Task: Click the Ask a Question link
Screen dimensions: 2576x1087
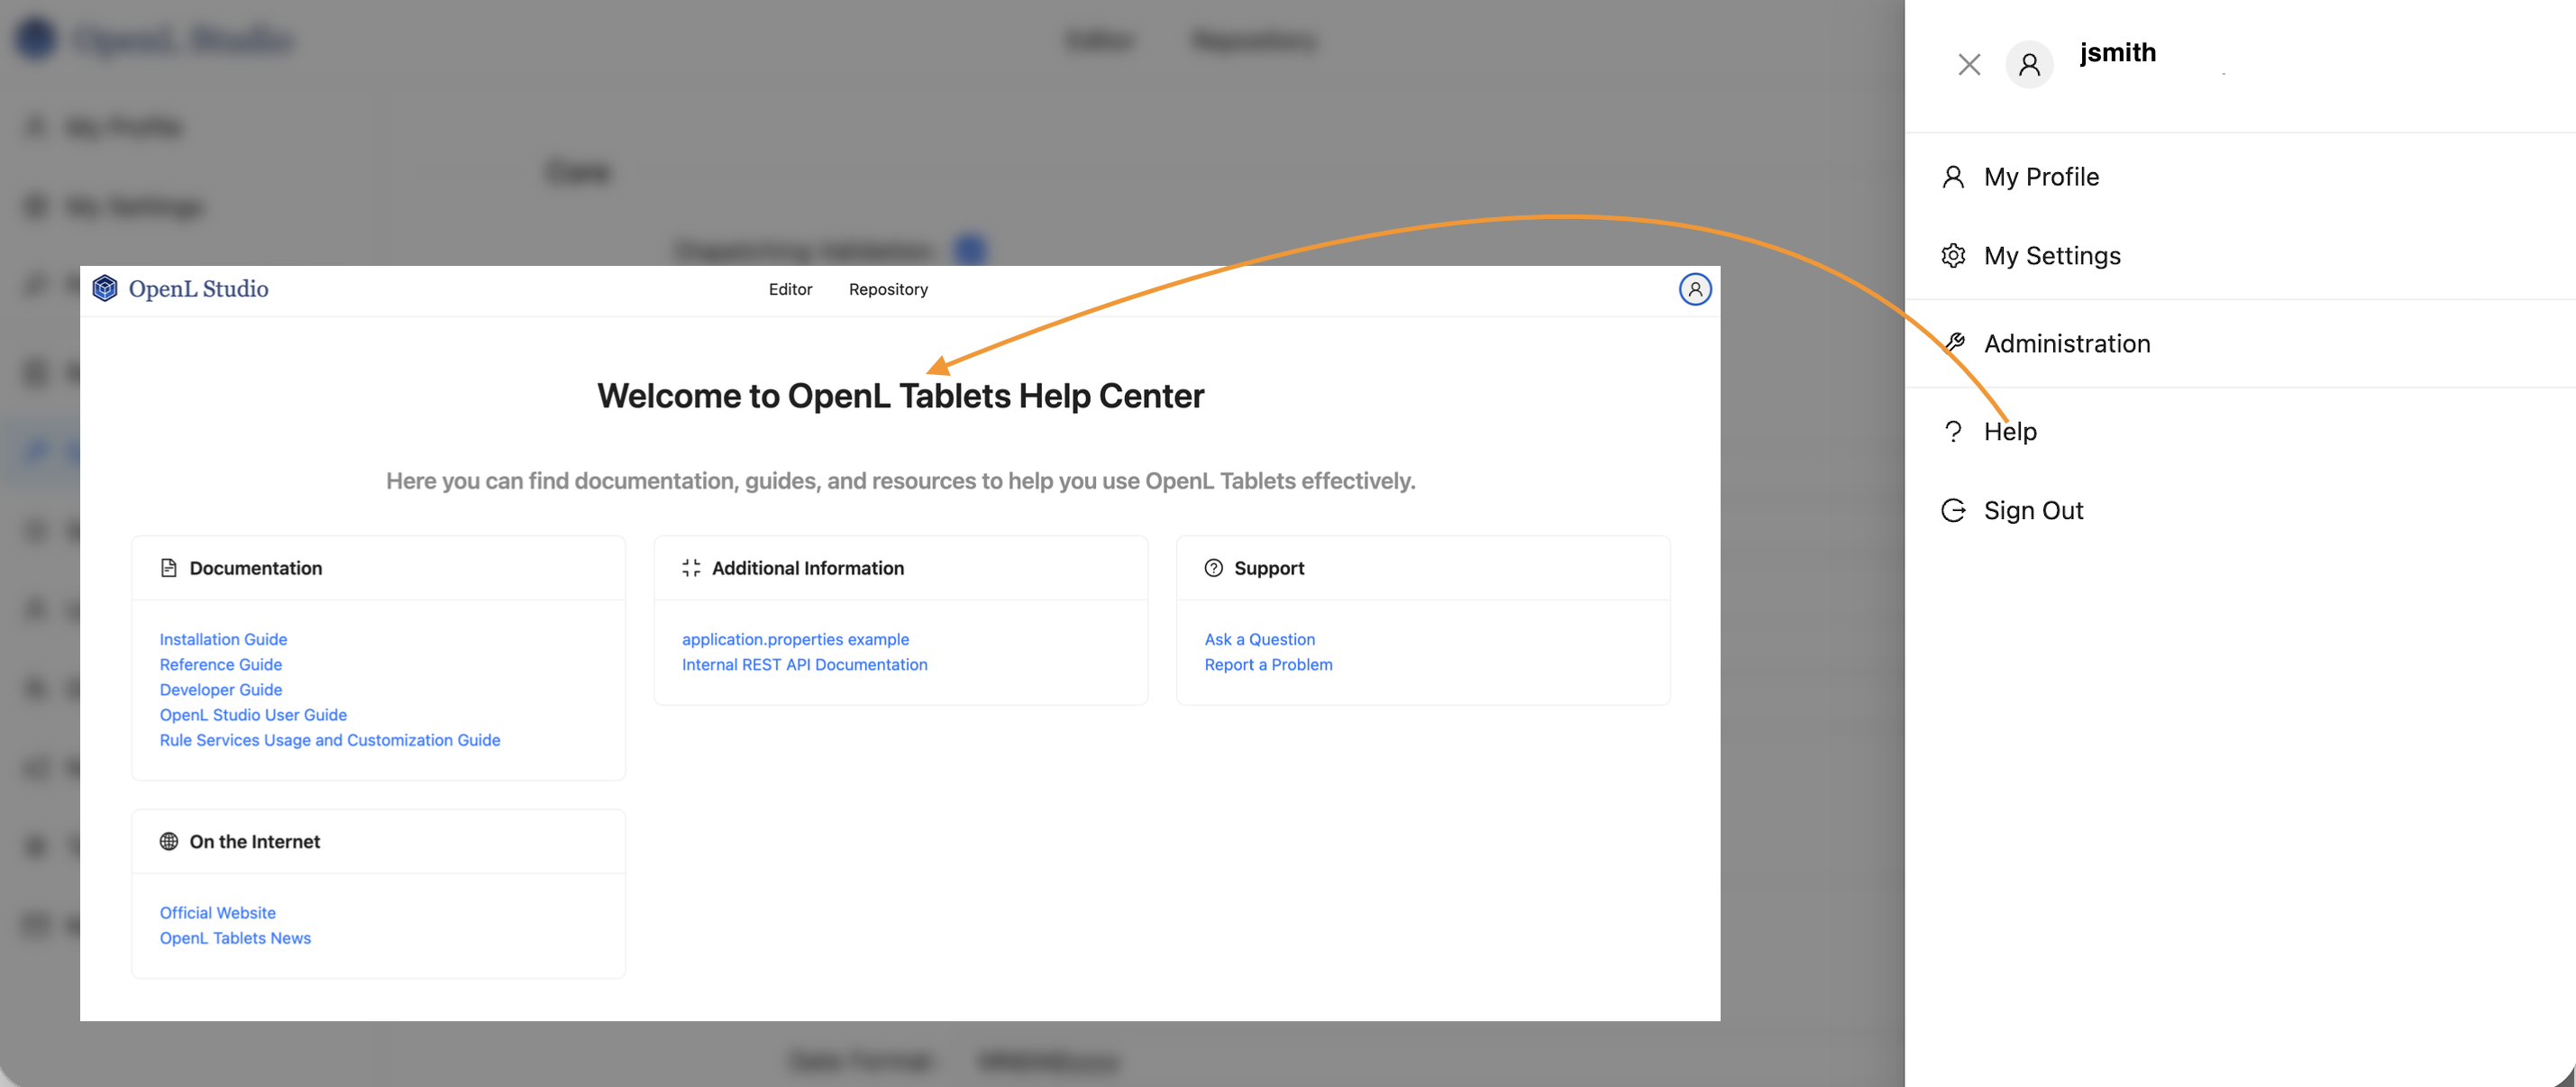Action: 1259,639
